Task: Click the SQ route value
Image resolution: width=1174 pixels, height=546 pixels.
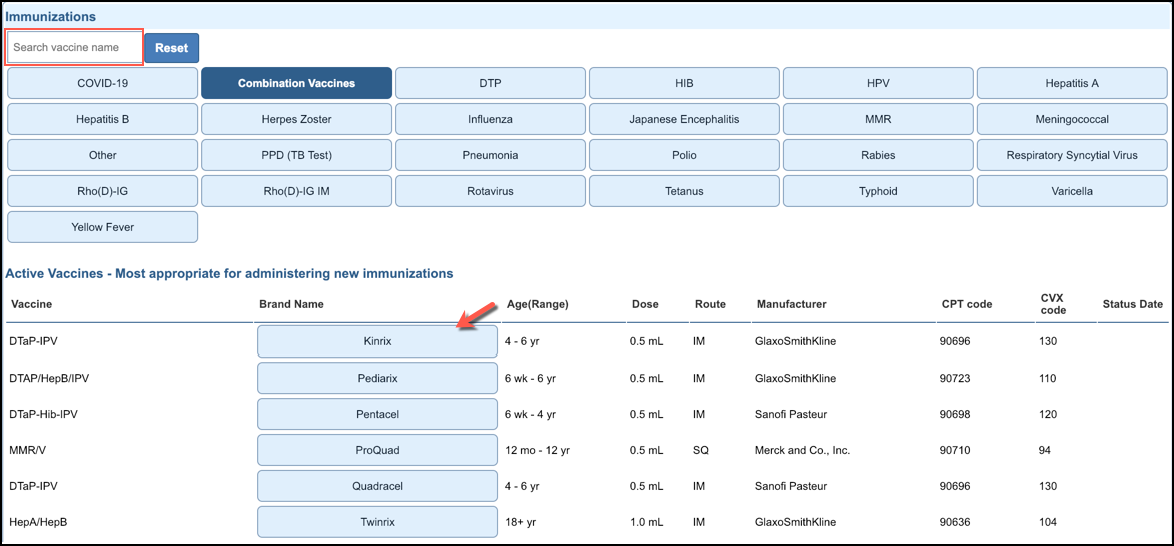Action: [x=702, y=450]
